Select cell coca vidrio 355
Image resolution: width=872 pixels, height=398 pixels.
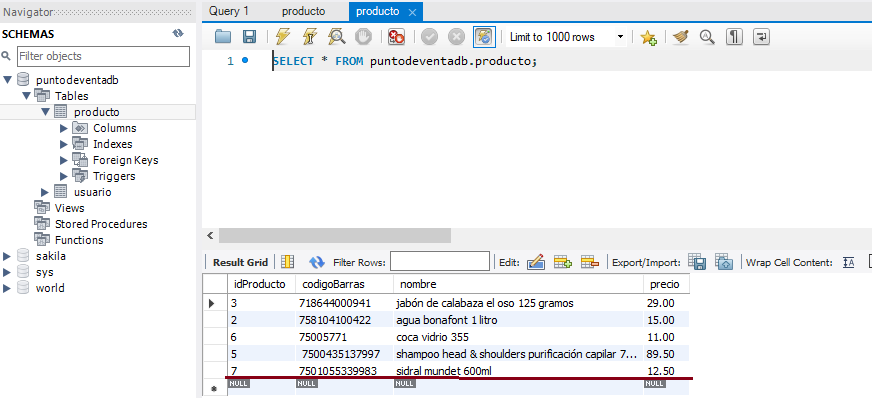[518, 337]
